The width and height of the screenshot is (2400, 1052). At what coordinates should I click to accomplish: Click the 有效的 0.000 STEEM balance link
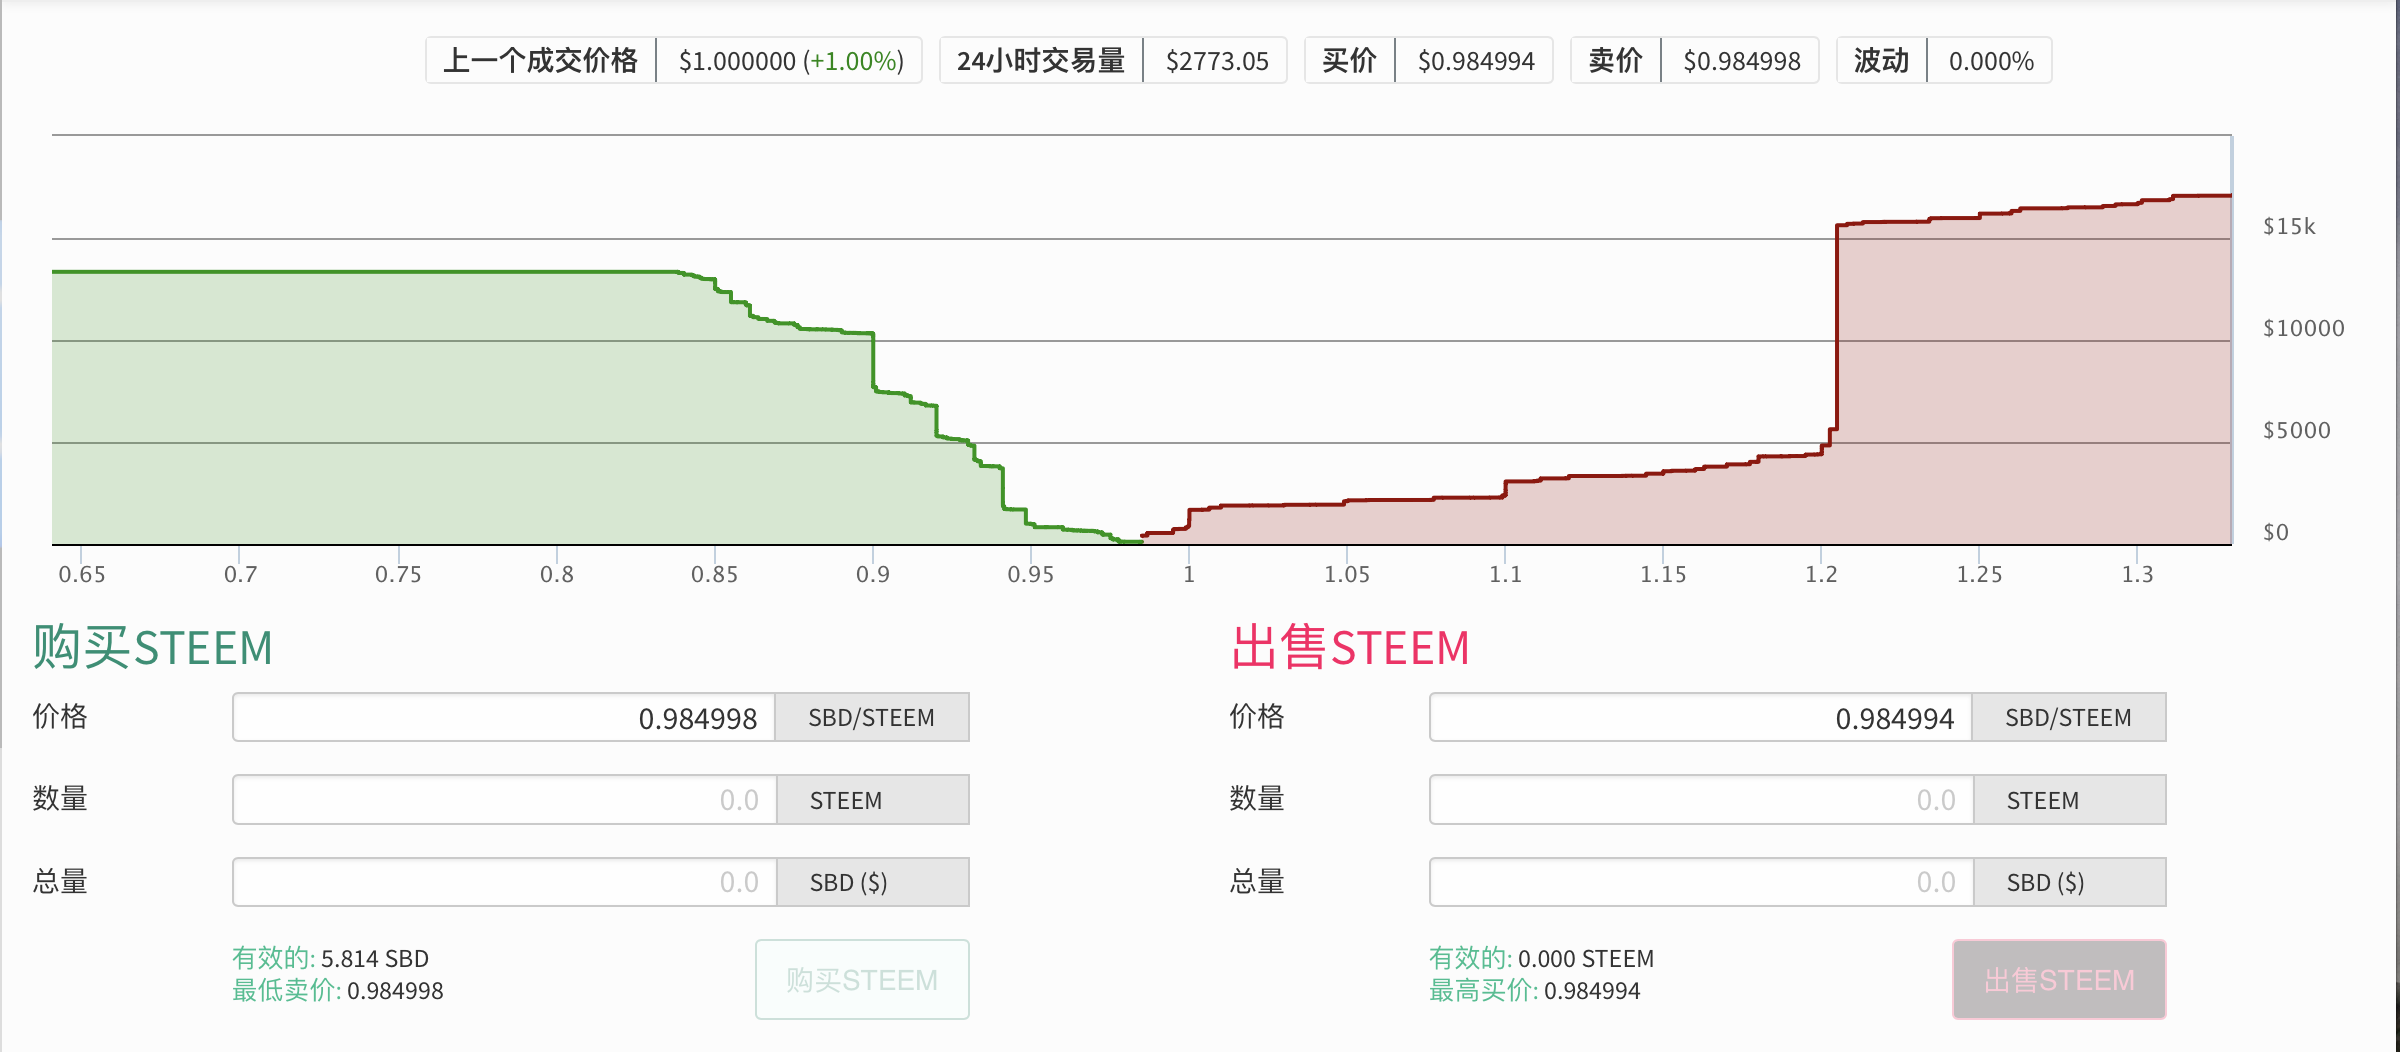point(1540,958)
